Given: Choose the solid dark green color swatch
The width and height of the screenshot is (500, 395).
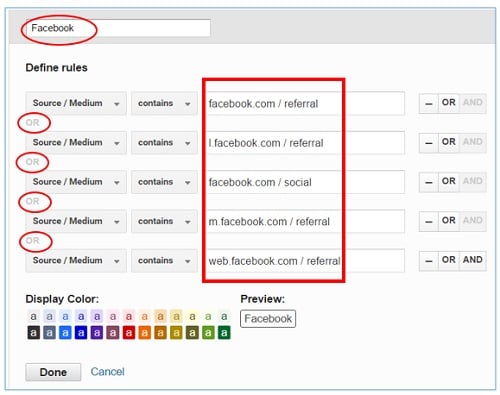Looking at the screenshot, I should tap(224, 332).
